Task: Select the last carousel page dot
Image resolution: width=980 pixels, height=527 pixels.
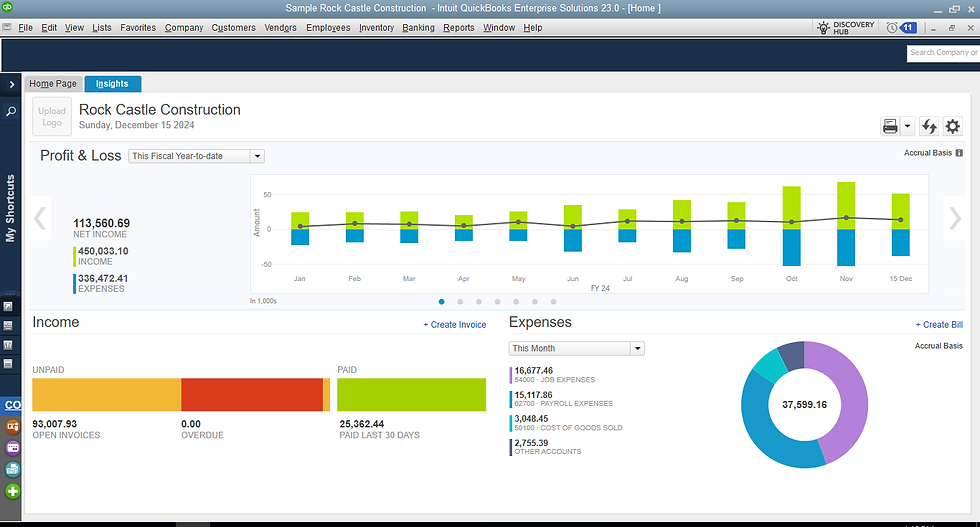Action: point(554,302)
